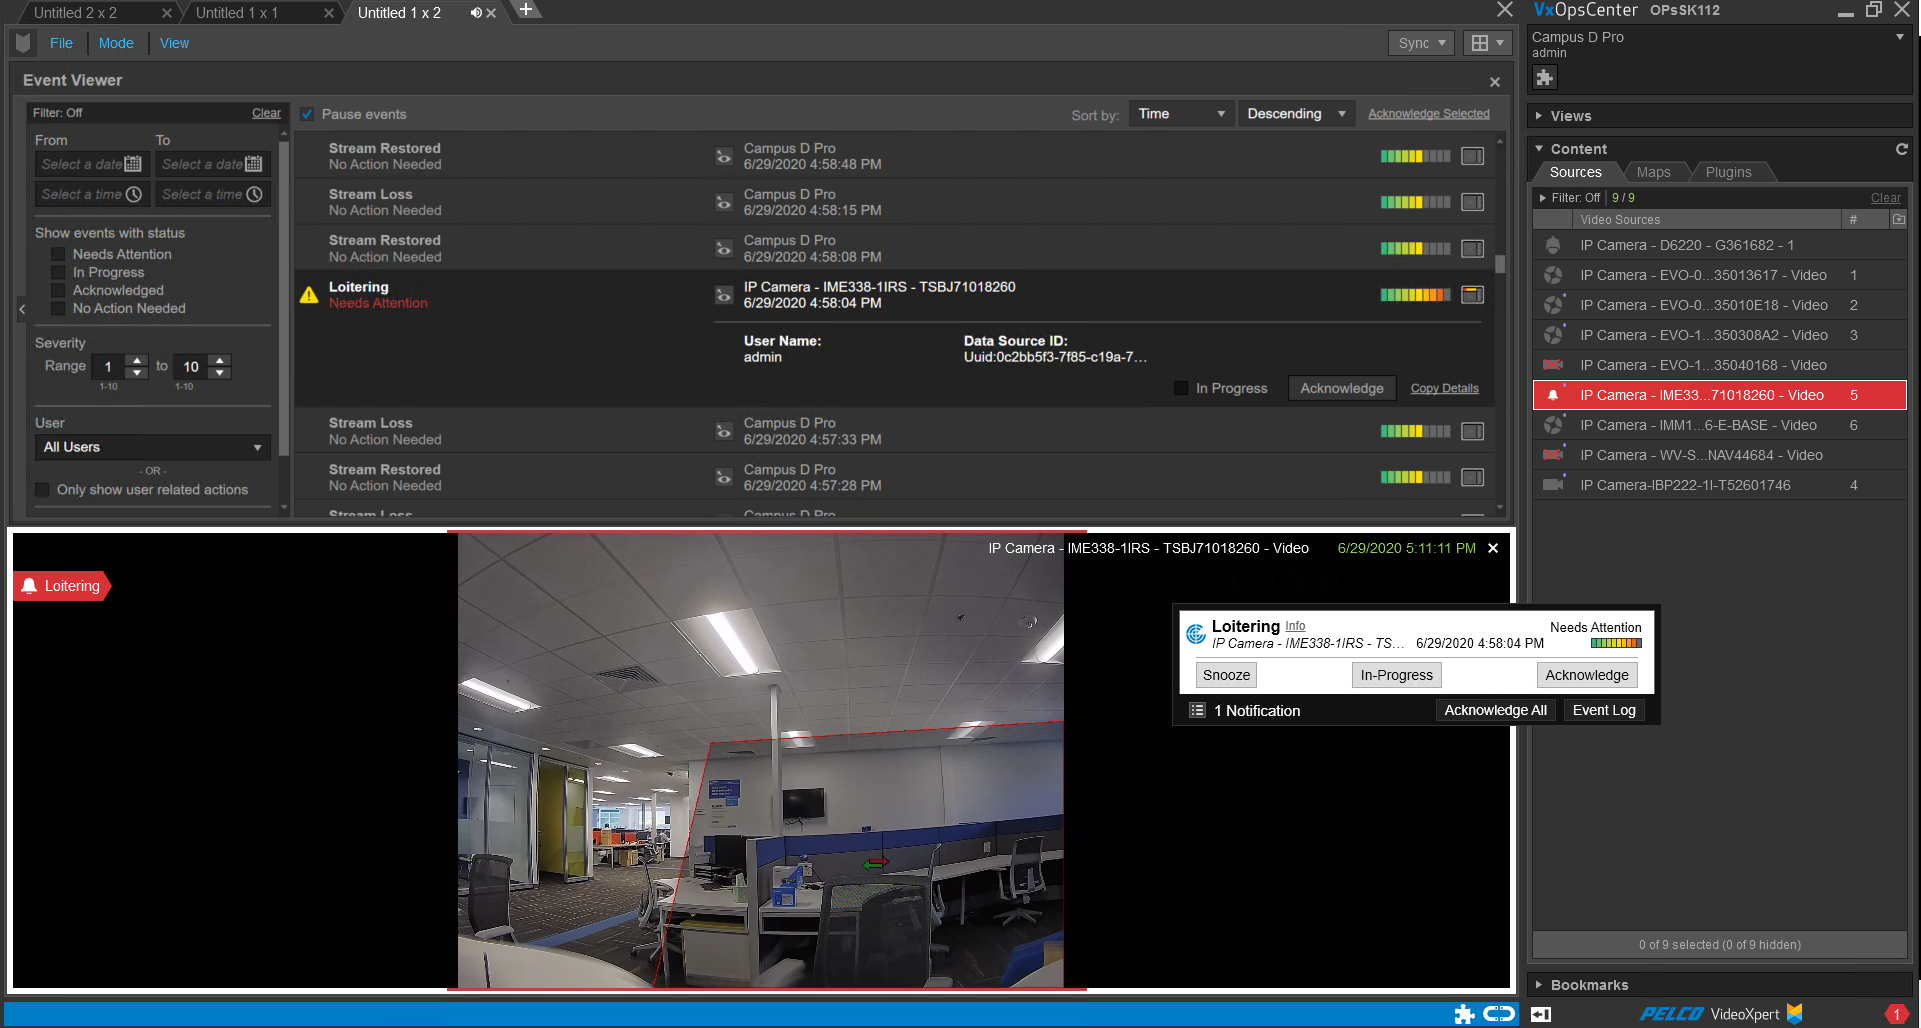This screenshot has width=1921, height=1028.
Task: Check In Progress on the Loitering event
Action: 1181,388
